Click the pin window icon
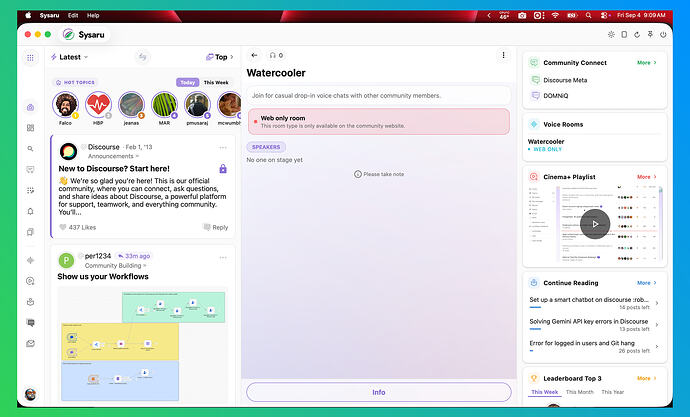This screenshot has height=417, width=690. (650, 34)
